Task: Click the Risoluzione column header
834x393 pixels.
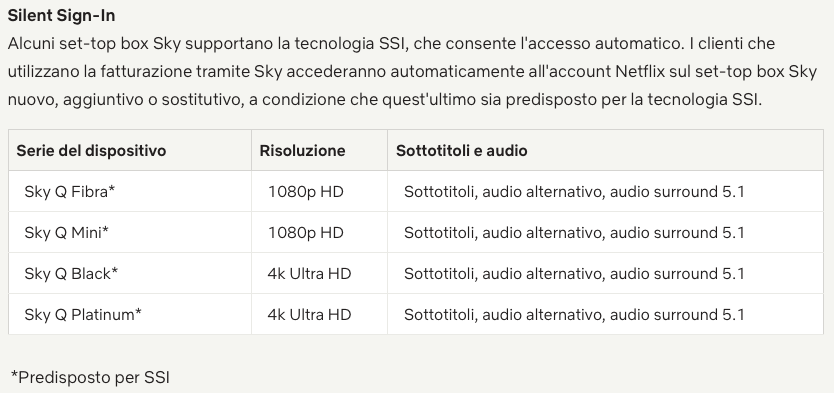Action: click(319, 150)
